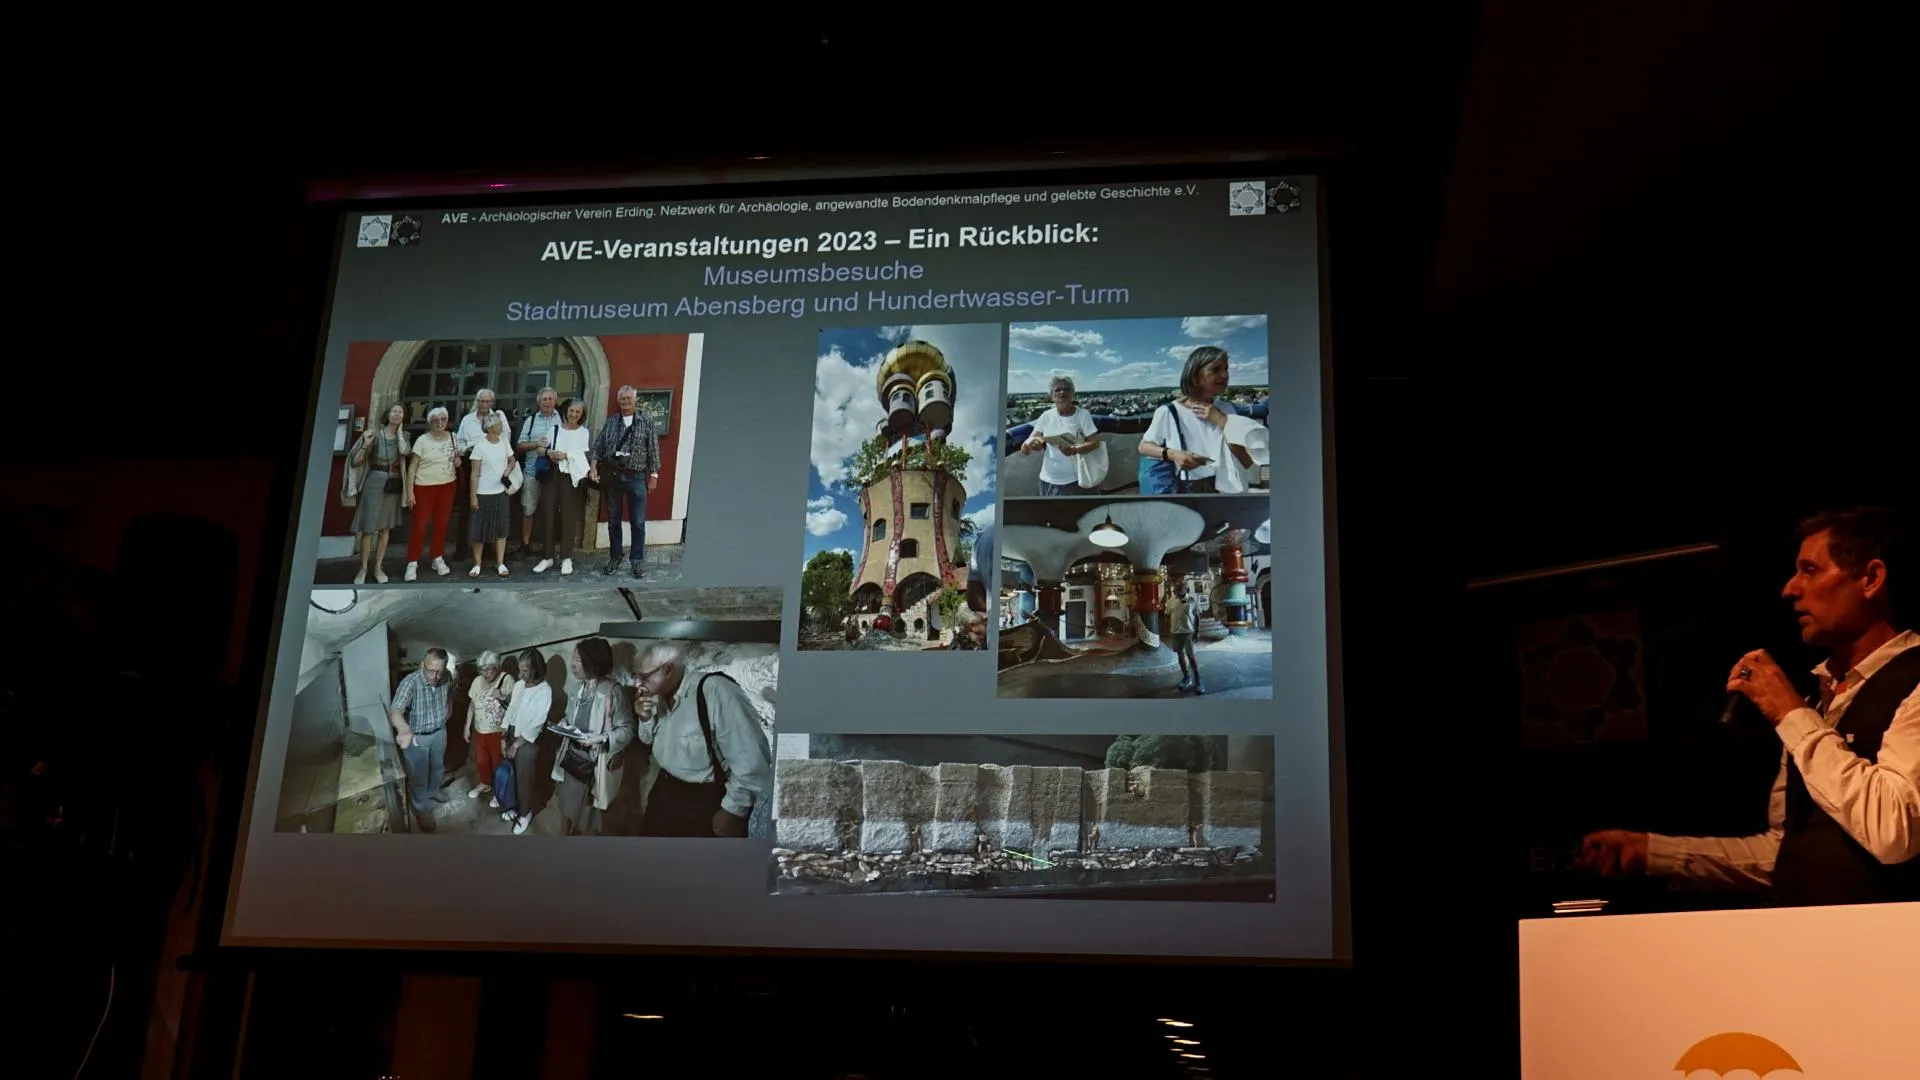Open the cellar group photo with the glass display
This screenshot has height=1080, width=1920.
click(x=527, y=713)
